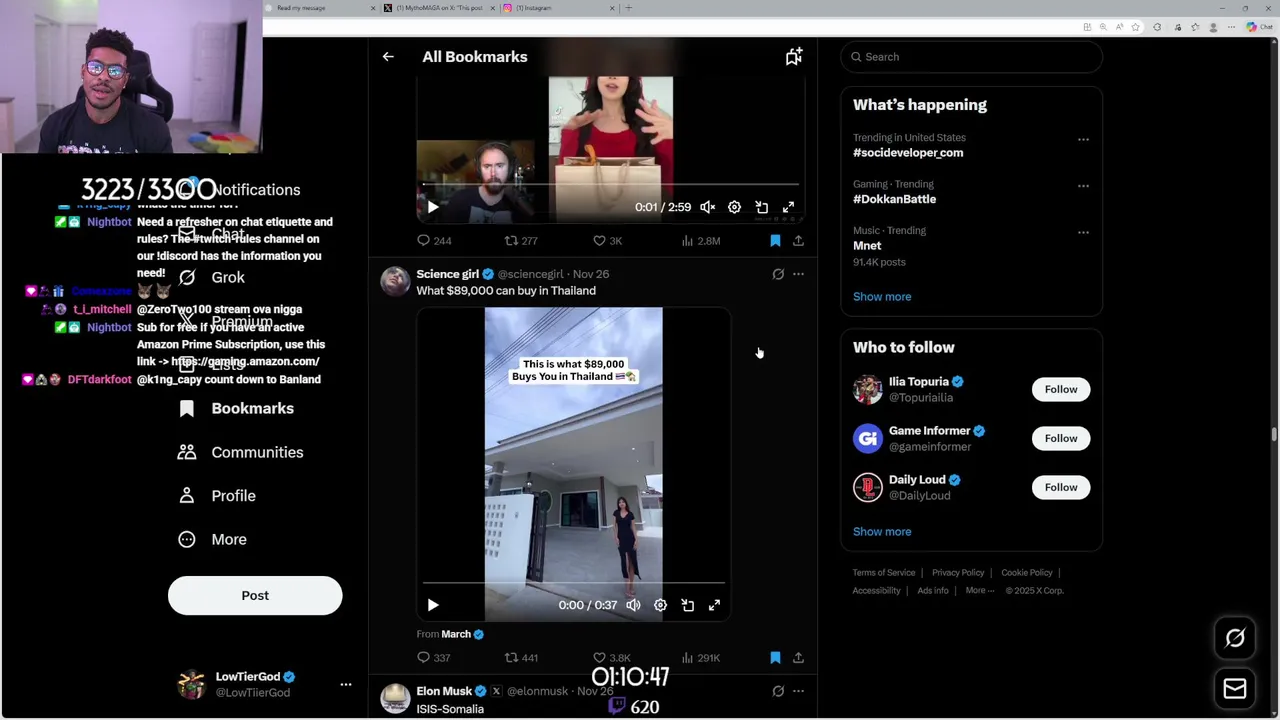Remove bookmark from the top post
This screenshot has width=1280, height=720.
tap(775, 241)
